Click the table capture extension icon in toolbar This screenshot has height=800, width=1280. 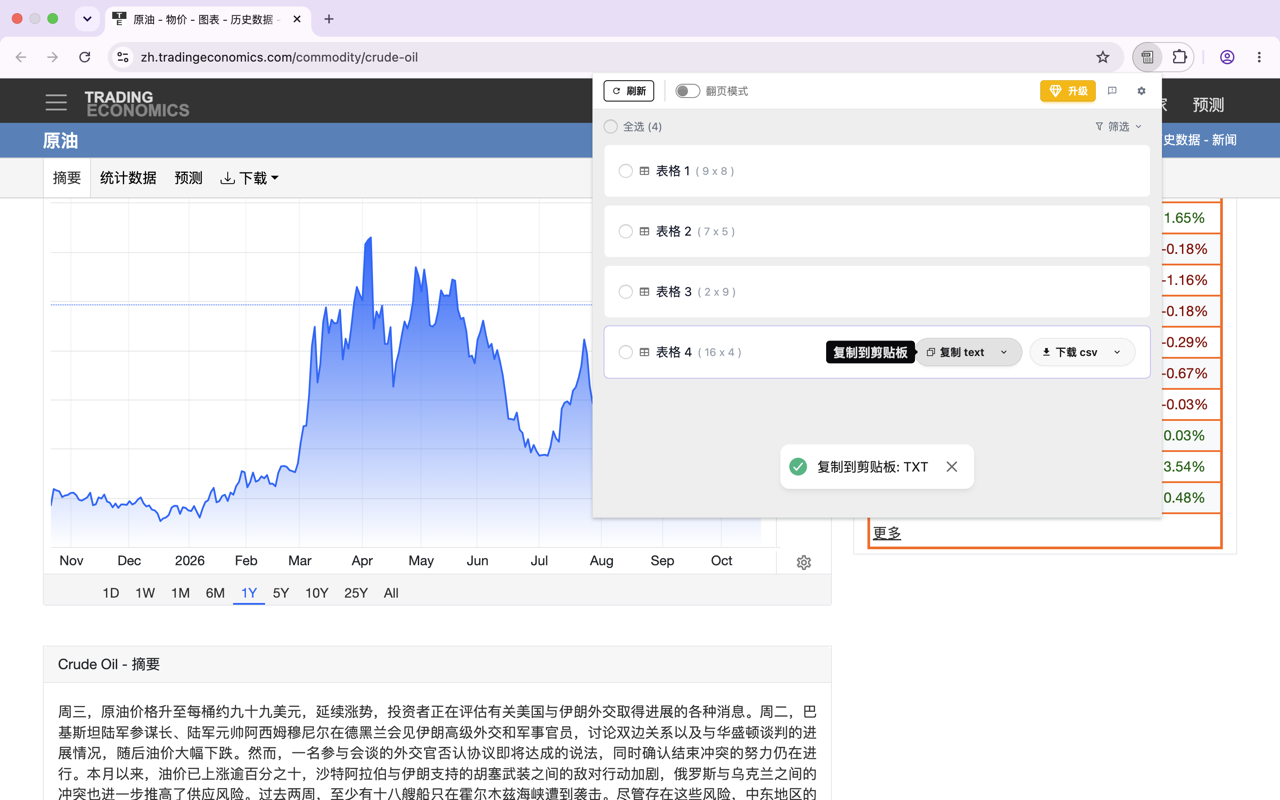(x=1147, y=57)
